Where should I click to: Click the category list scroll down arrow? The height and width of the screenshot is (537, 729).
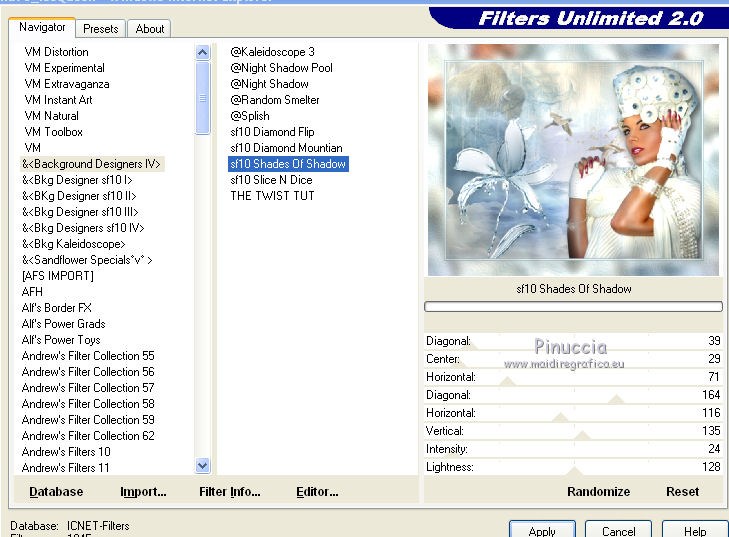click(202, 465)
